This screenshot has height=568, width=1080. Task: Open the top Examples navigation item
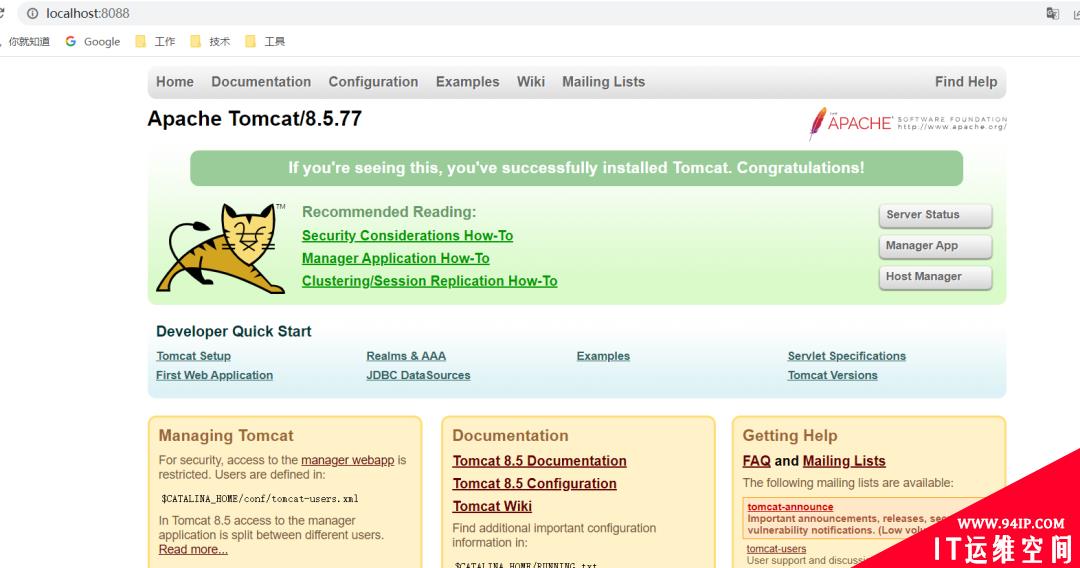(468, 82)
